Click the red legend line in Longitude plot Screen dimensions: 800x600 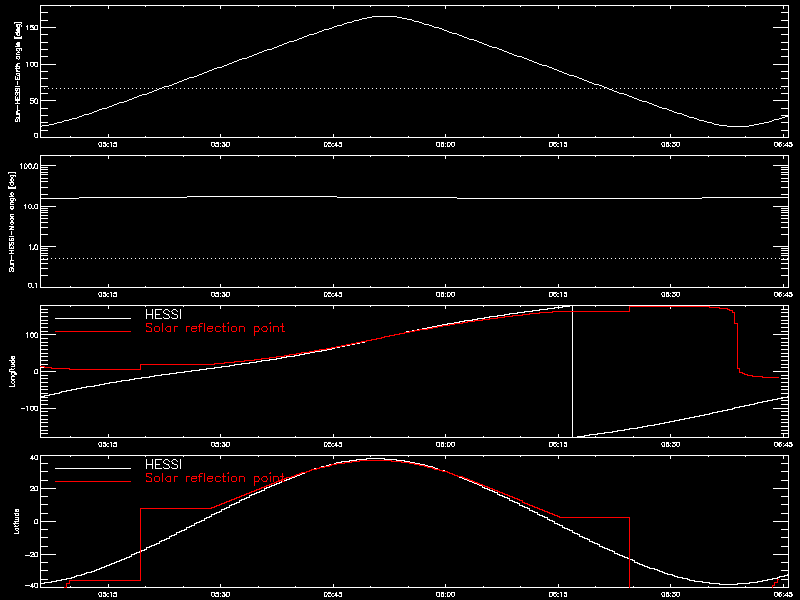93,332
